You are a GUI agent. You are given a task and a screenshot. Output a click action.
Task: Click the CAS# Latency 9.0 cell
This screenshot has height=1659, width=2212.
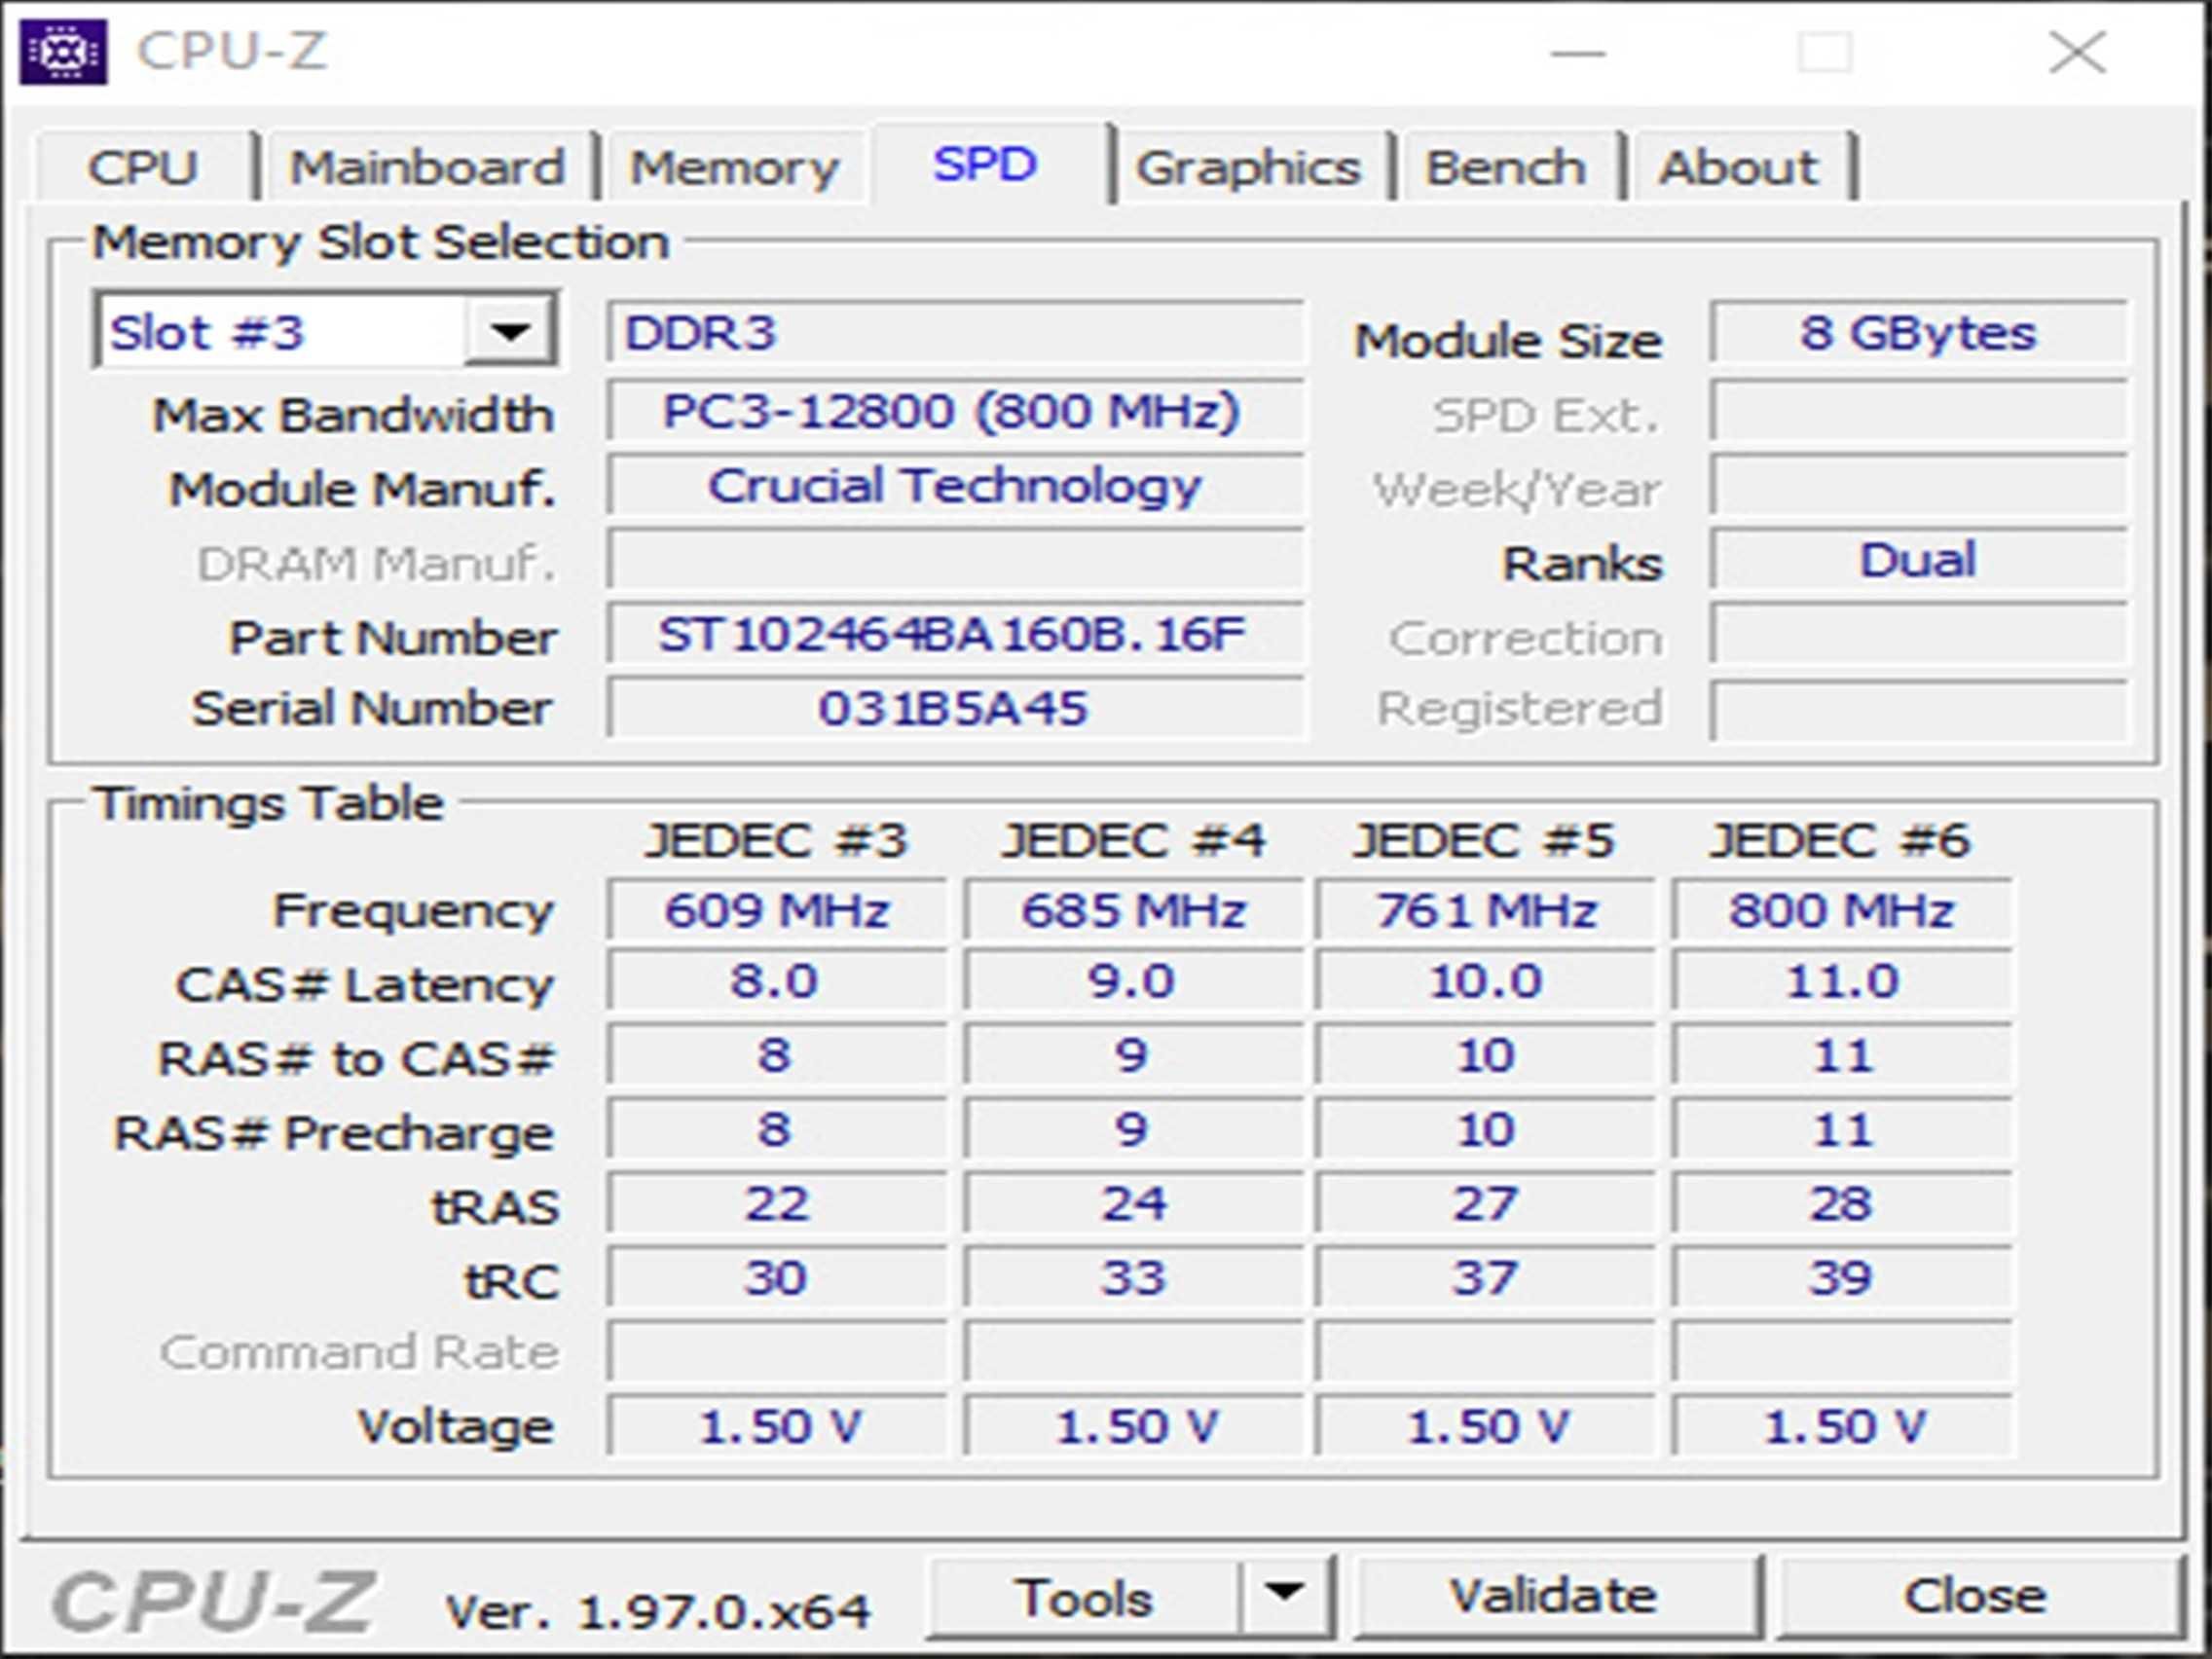coord(1134,980)
